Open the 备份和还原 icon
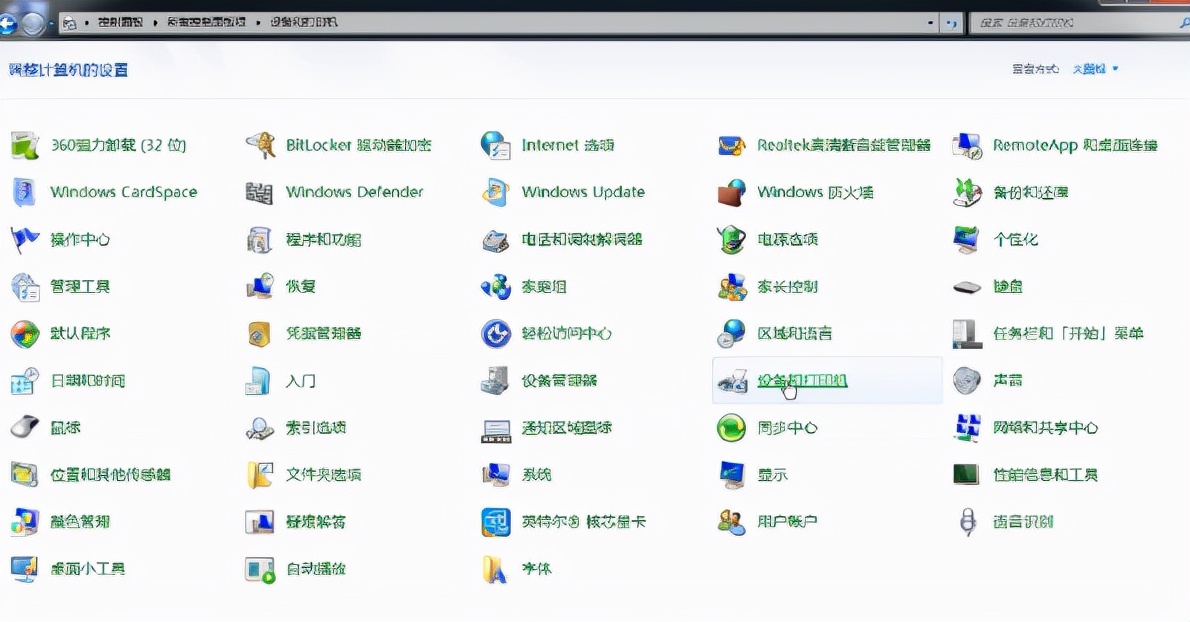Screen dimensions: 1190x622 point(968,192)
